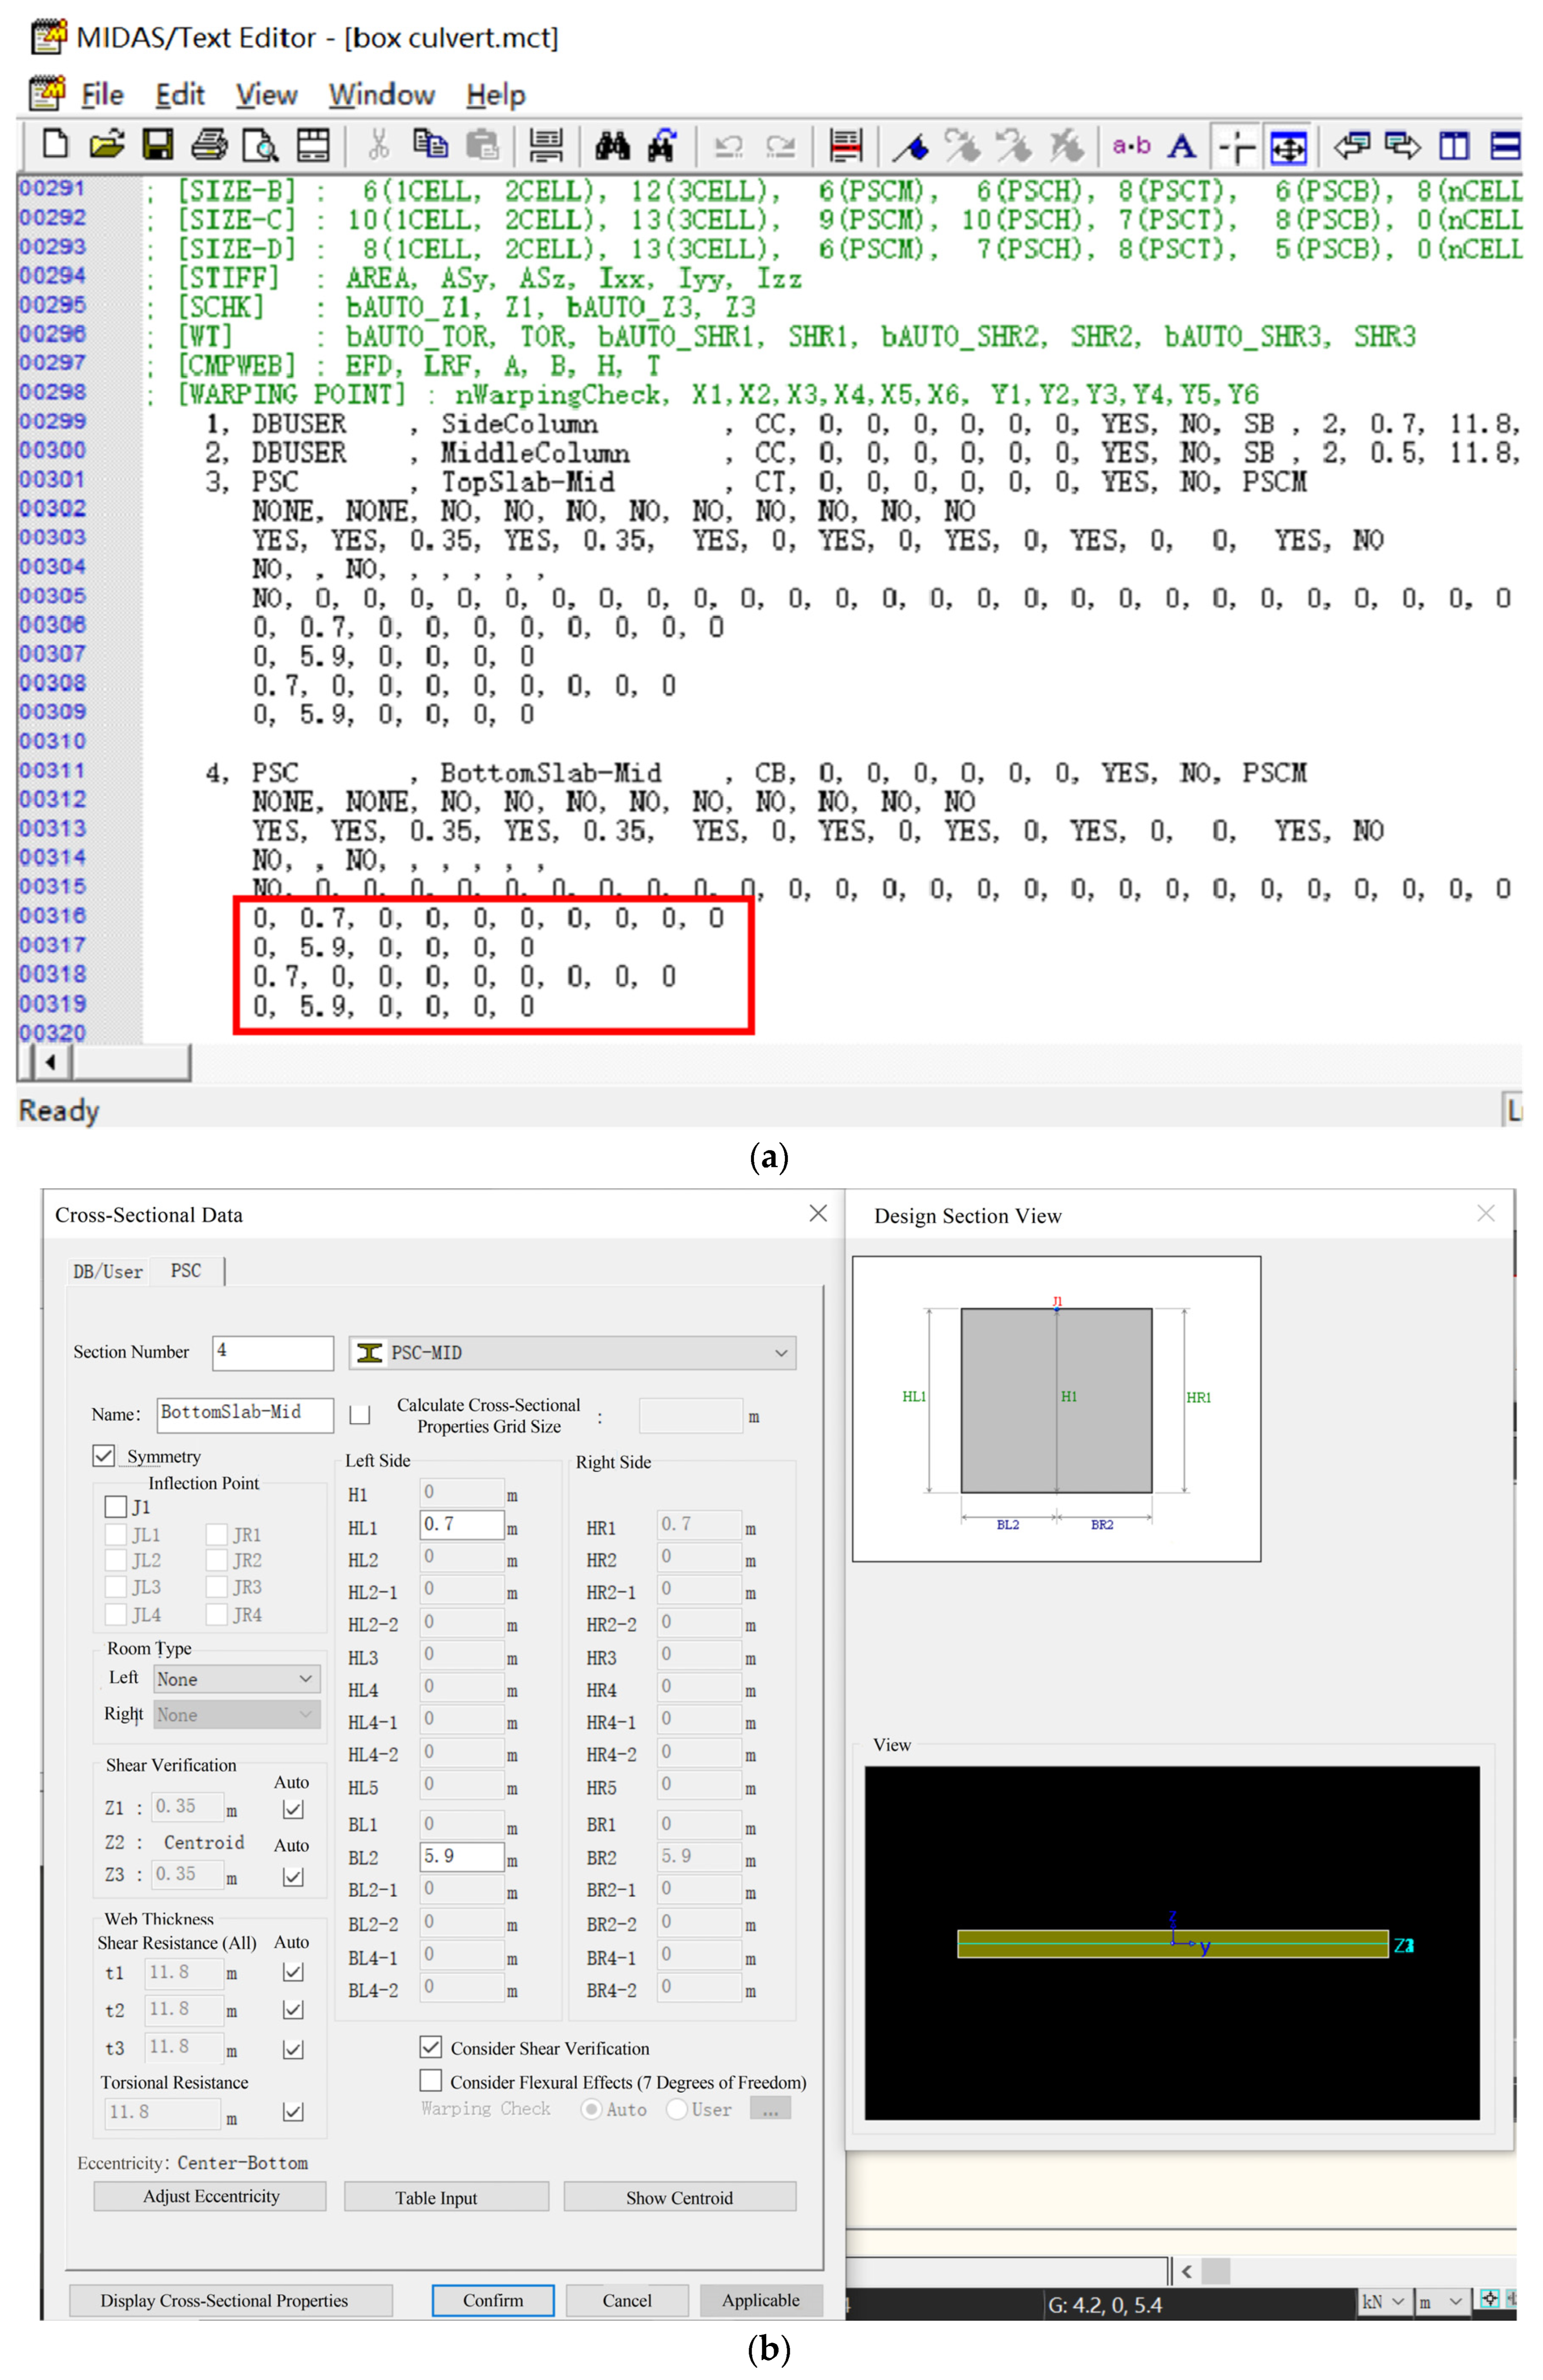Toggle the Torsional Resistance auto checkbox
Viewport: 1543px width, 2380px height.
click(293, 2112)
